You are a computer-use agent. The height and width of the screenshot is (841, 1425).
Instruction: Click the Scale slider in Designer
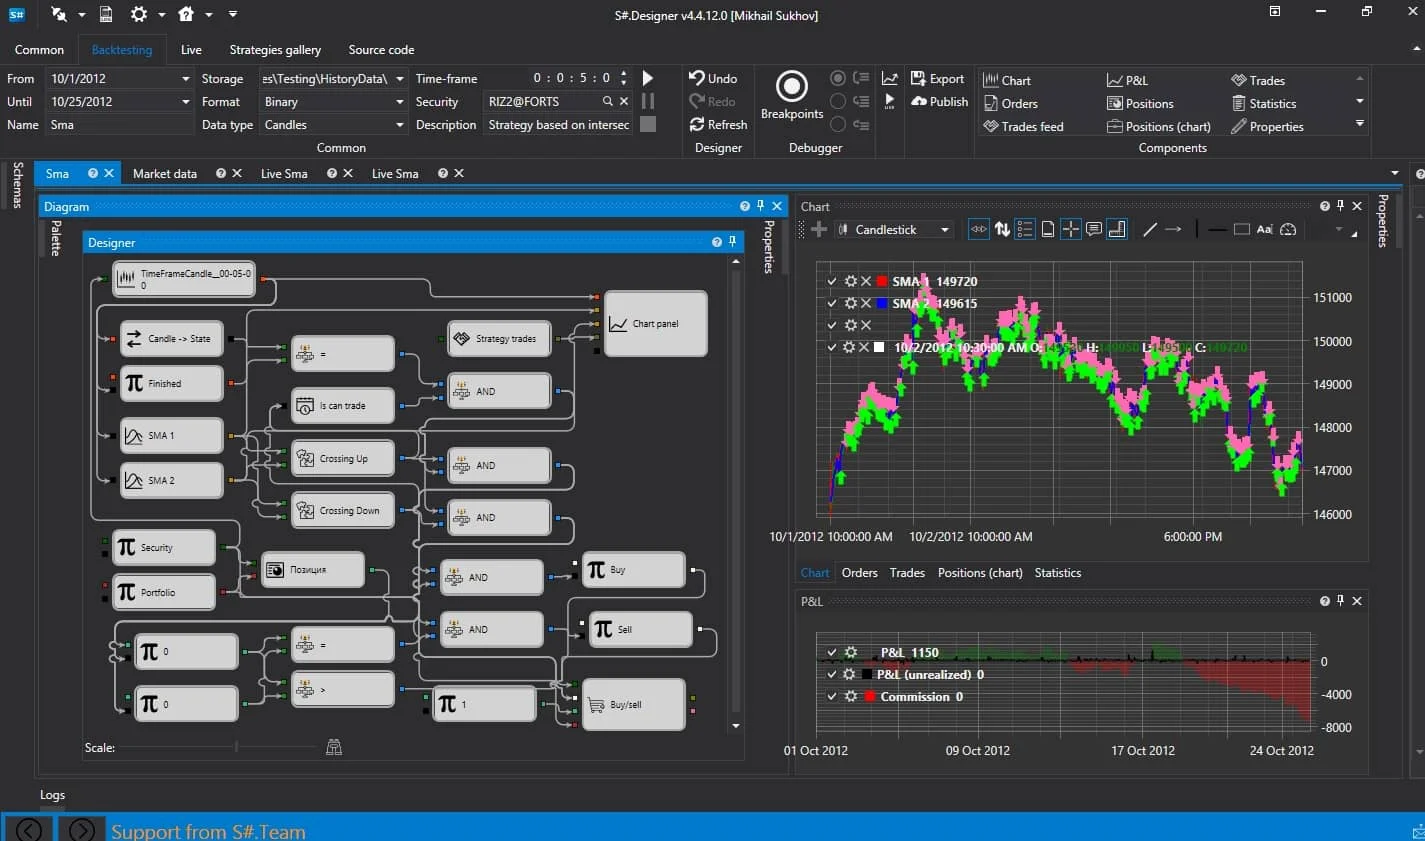(236, 747)
